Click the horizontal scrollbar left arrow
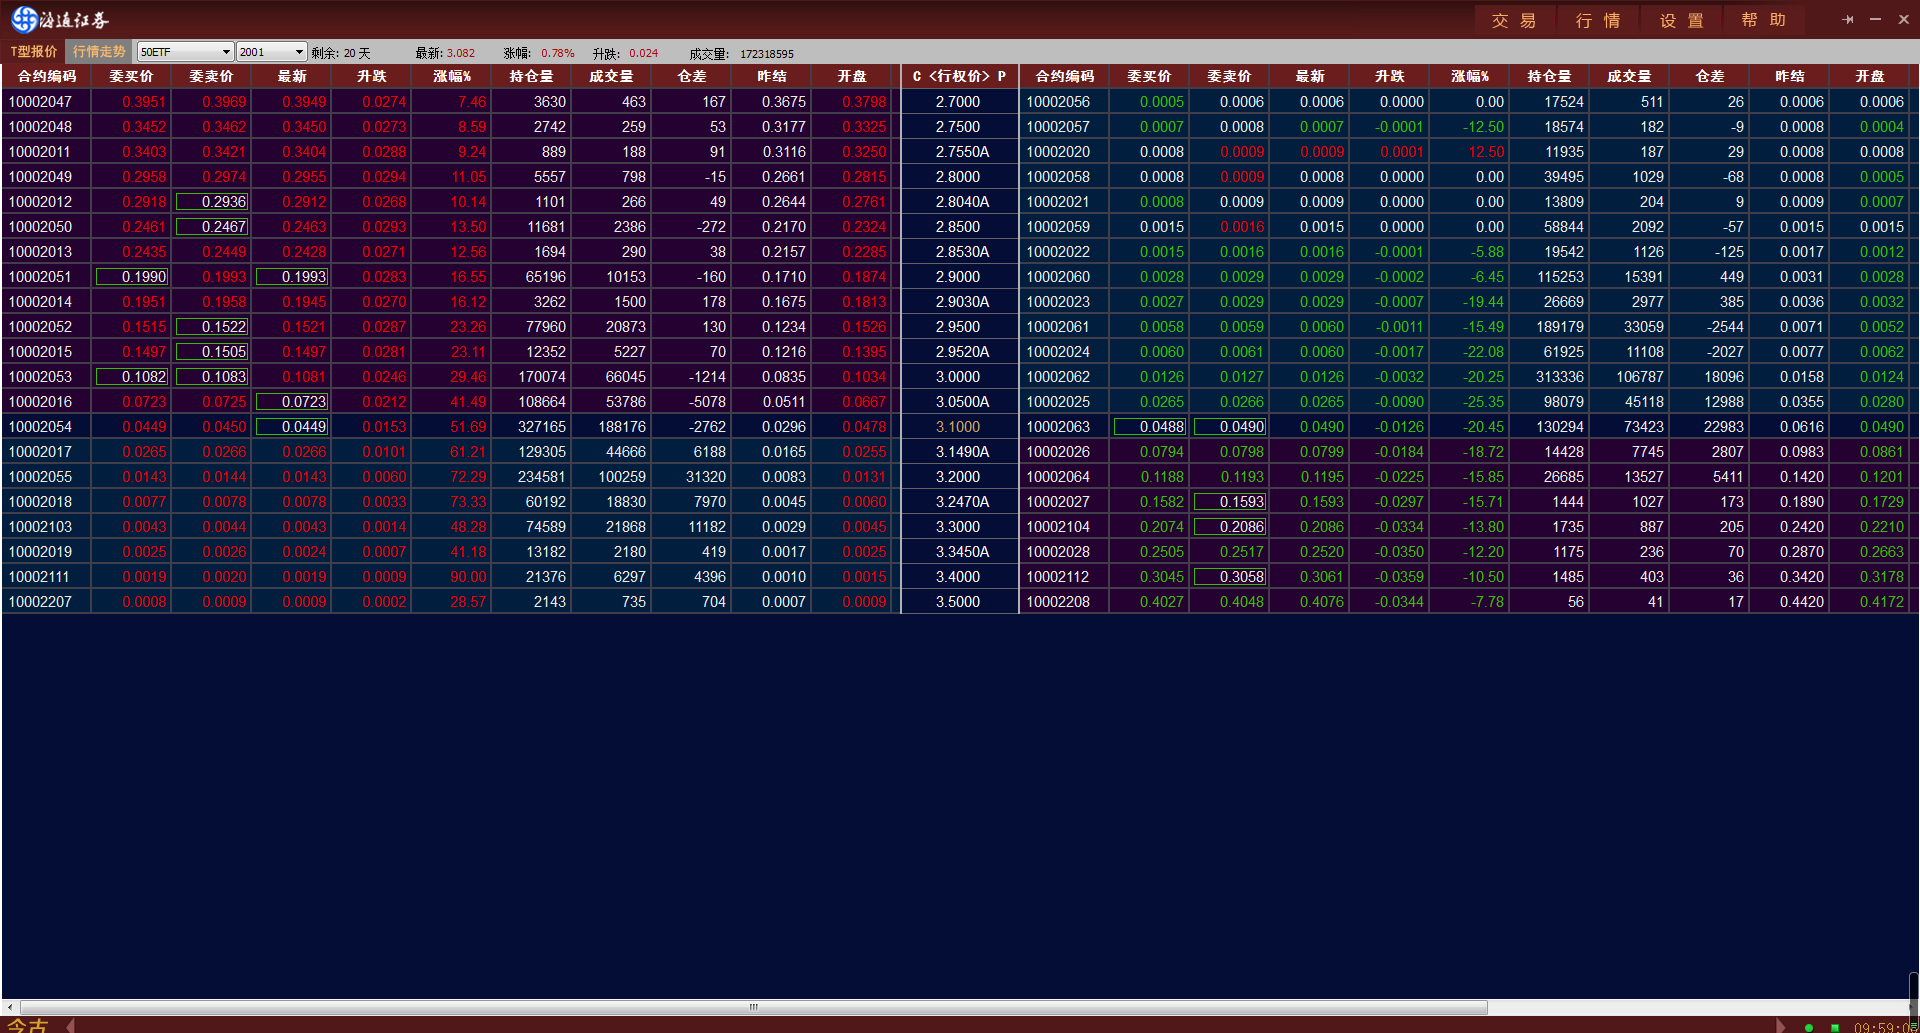This screenshot has width=1920, height=1033. tap(10, 1007)
